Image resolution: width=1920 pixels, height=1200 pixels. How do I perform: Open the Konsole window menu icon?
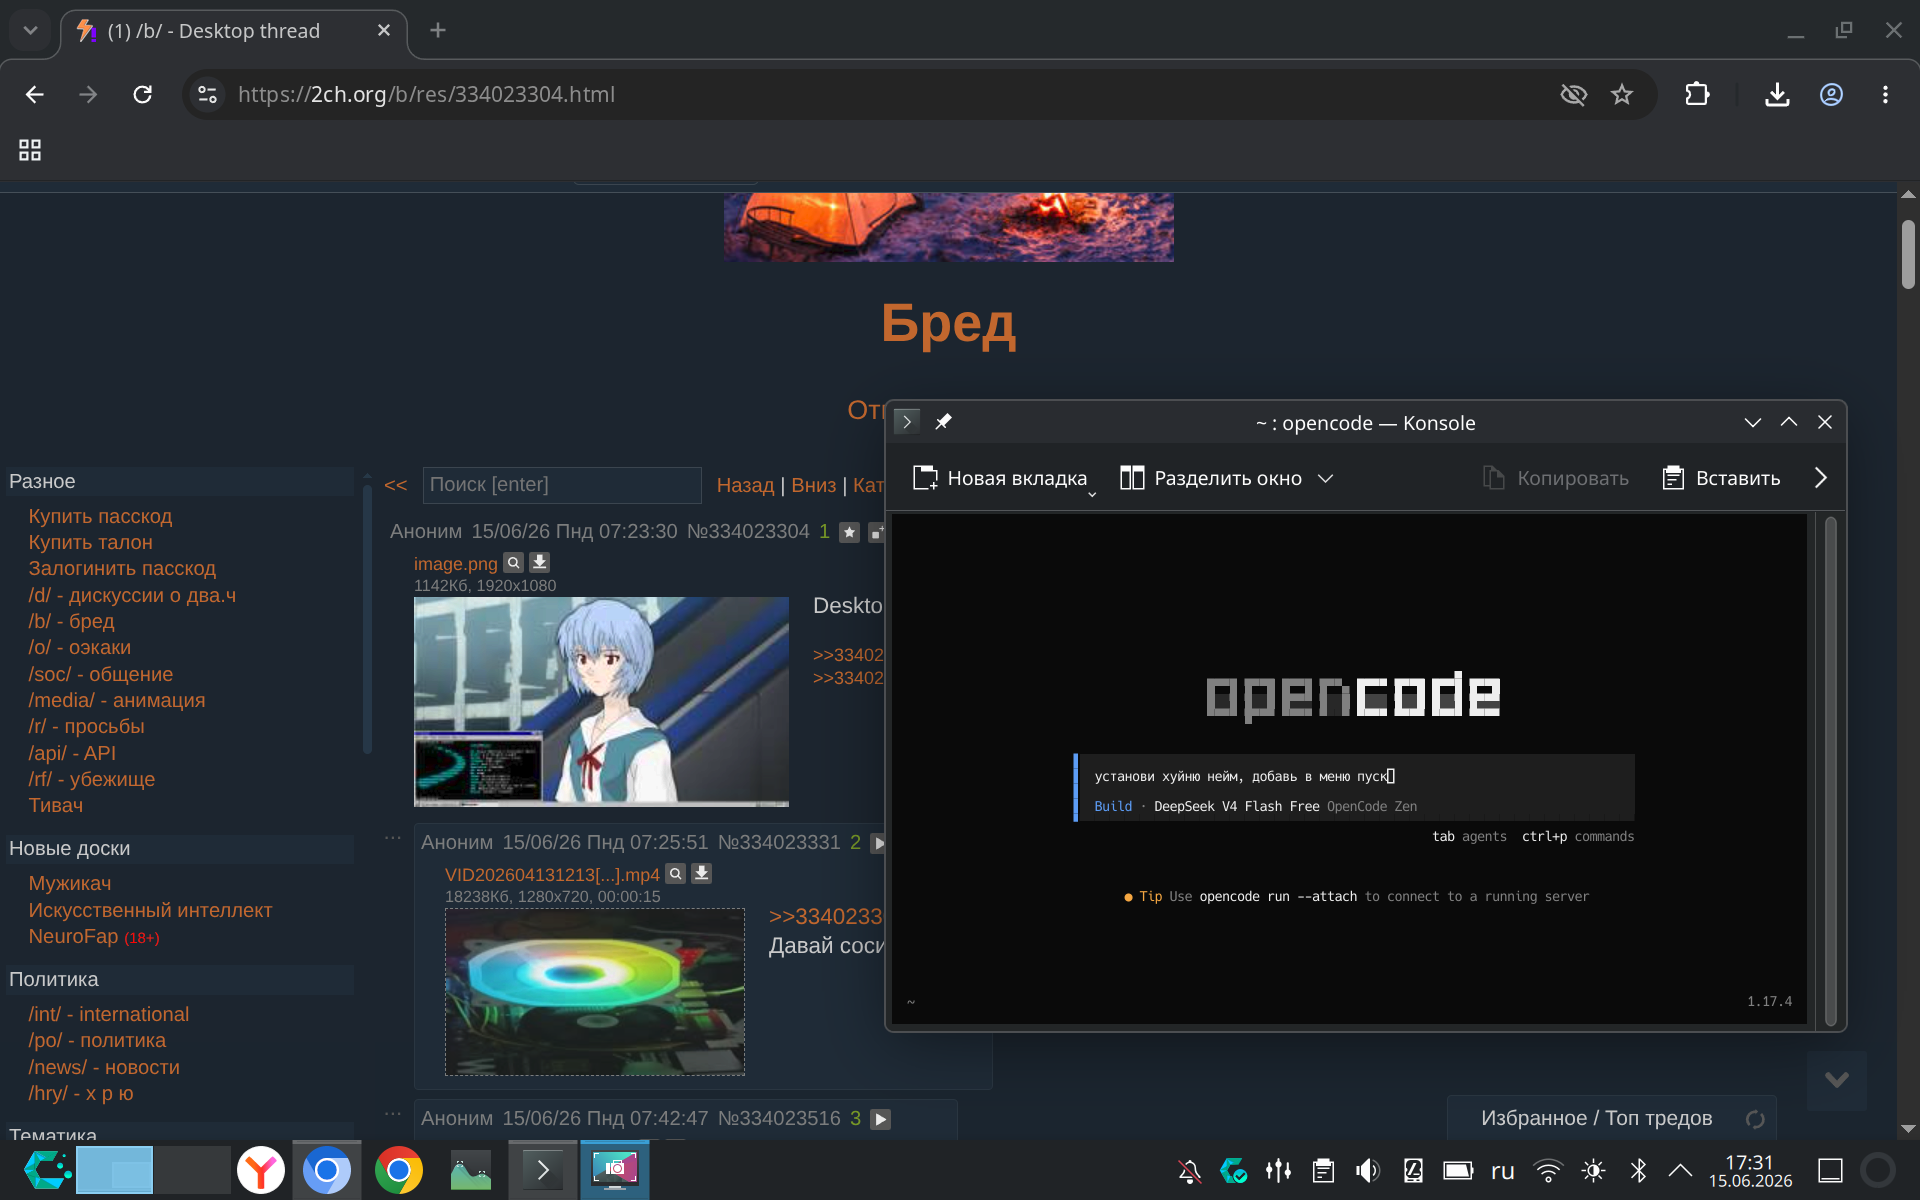coord(907,422)
